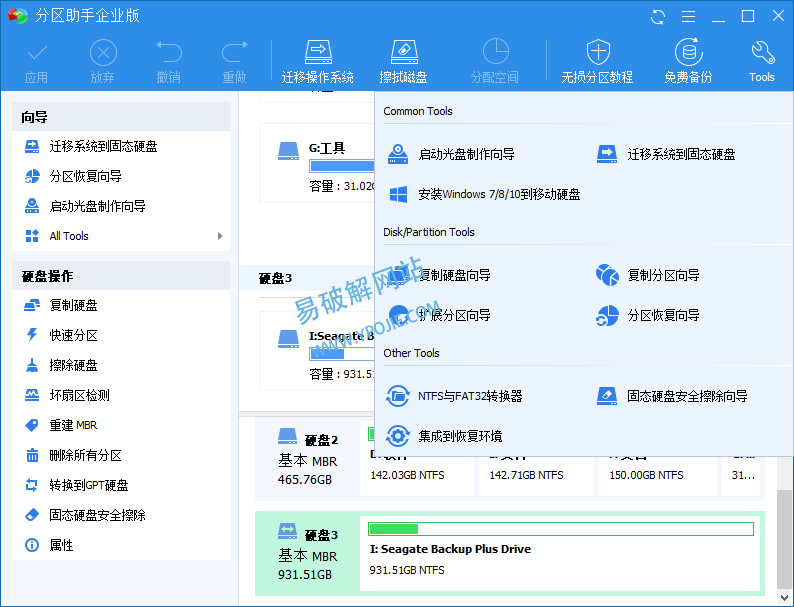Click the 迁移操作系统 toolbar icon
Viewport: 794px width, 607px height.
(317, 54)
